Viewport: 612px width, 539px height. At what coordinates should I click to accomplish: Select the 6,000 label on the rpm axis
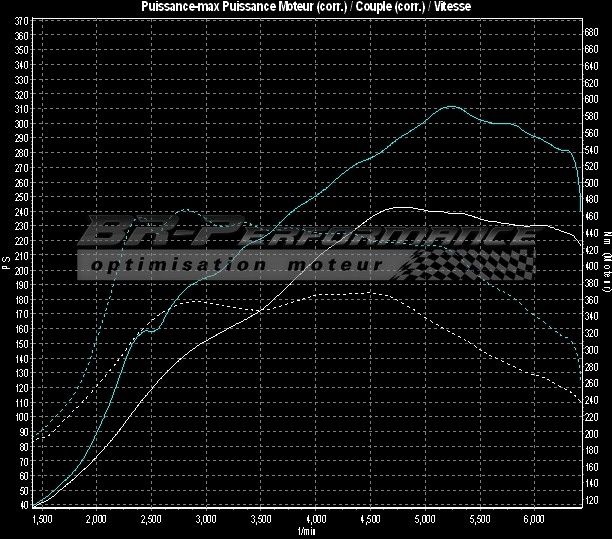(534, 520)
